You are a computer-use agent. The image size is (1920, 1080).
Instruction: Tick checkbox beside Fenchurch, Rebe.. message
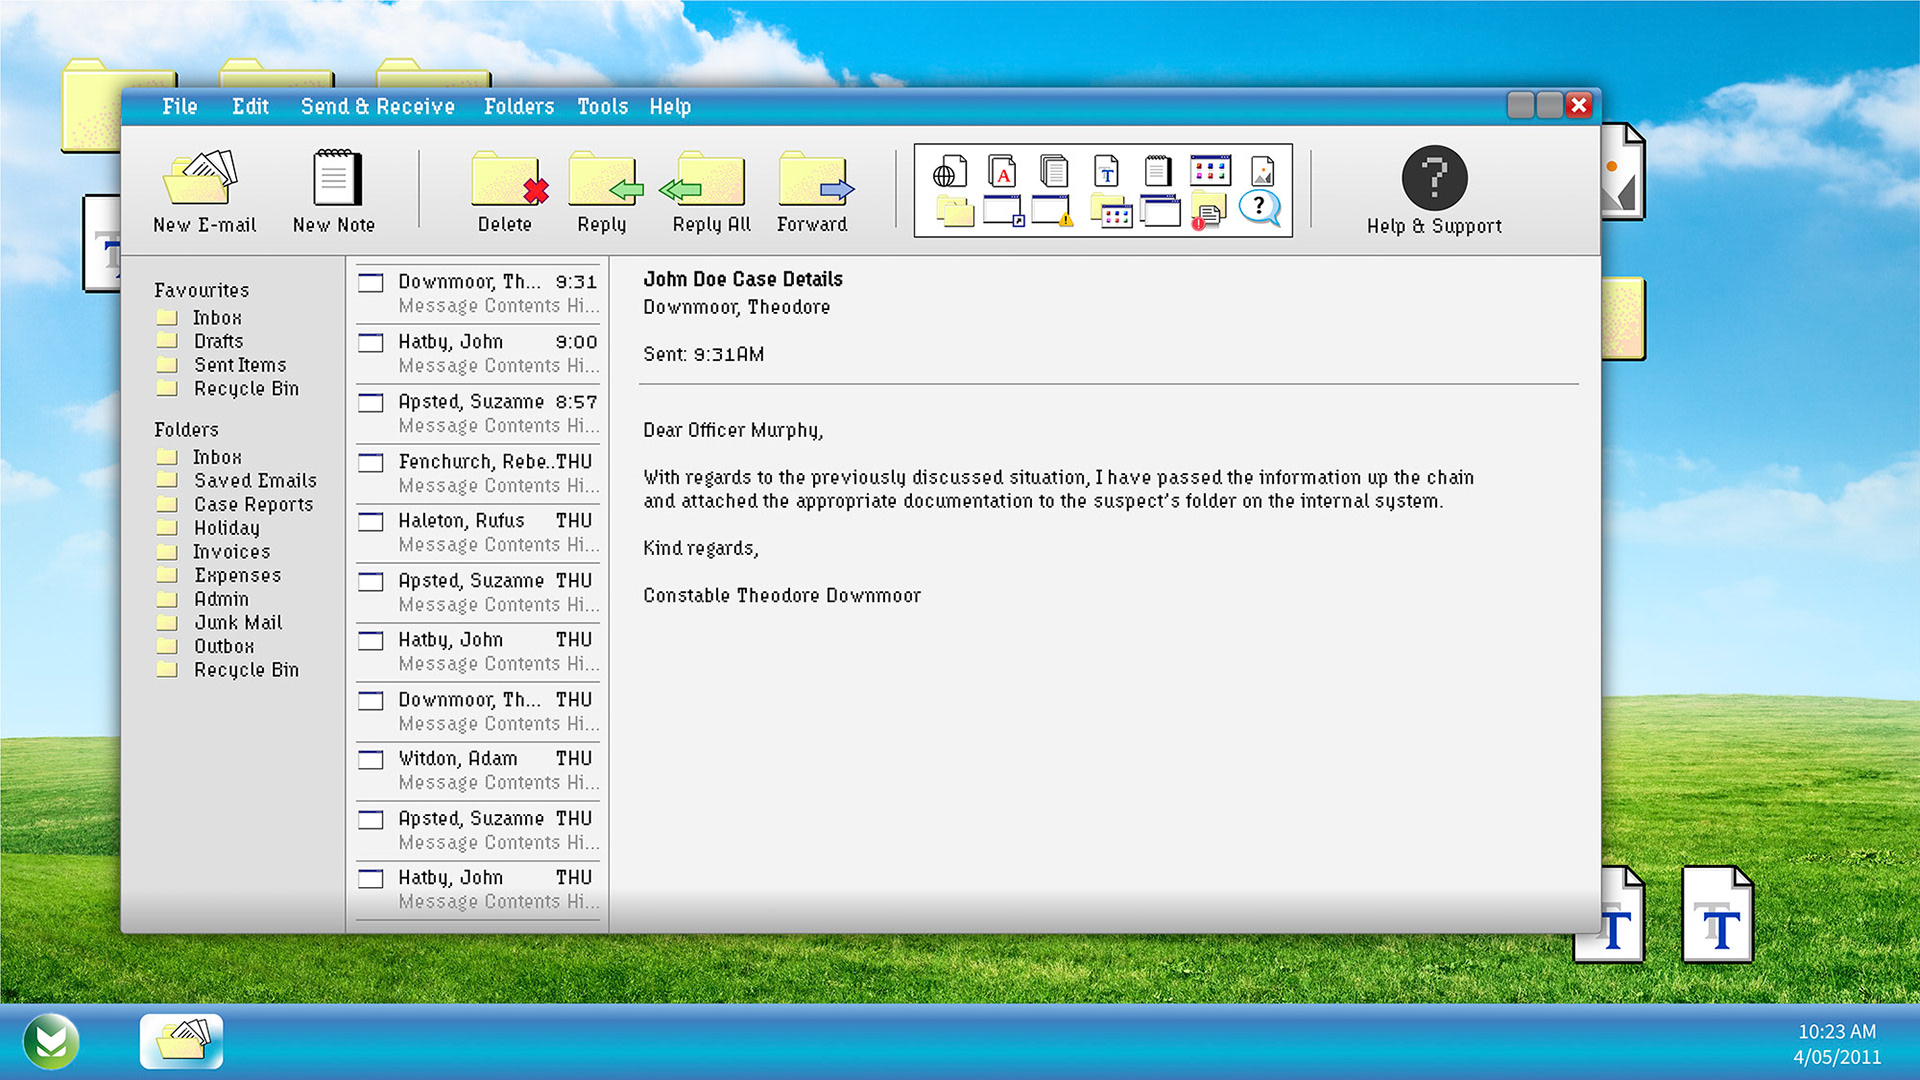pyautogui.click(x=371, y=463)
